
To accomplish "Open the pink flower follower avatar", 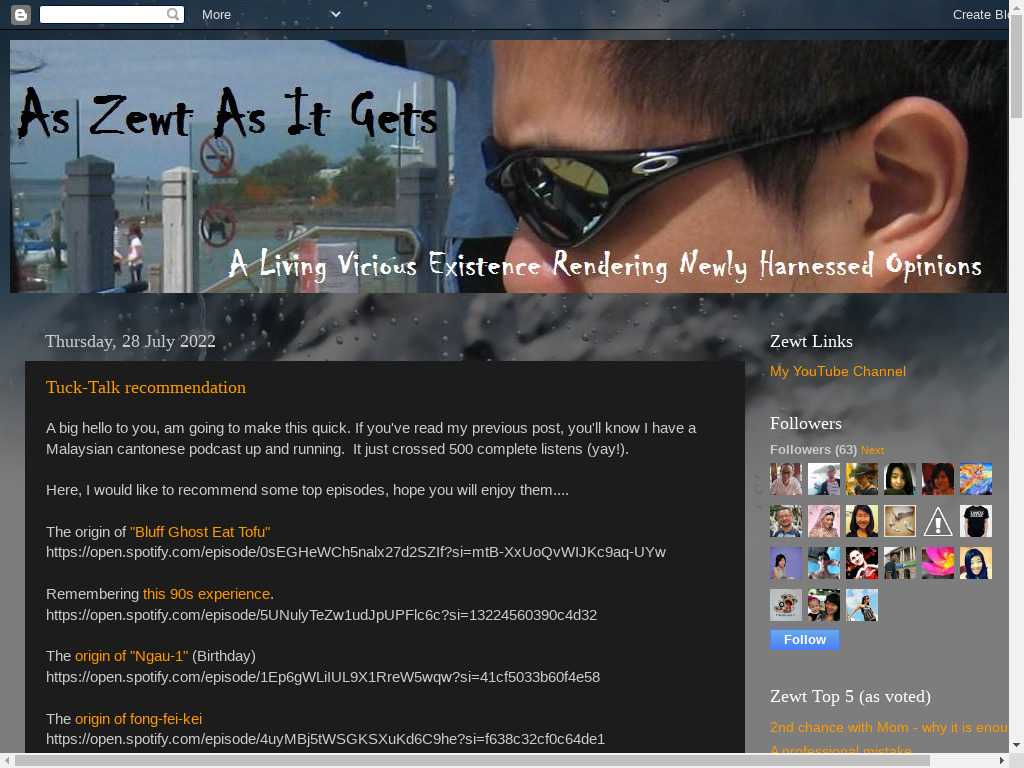I will click(938, 563).
